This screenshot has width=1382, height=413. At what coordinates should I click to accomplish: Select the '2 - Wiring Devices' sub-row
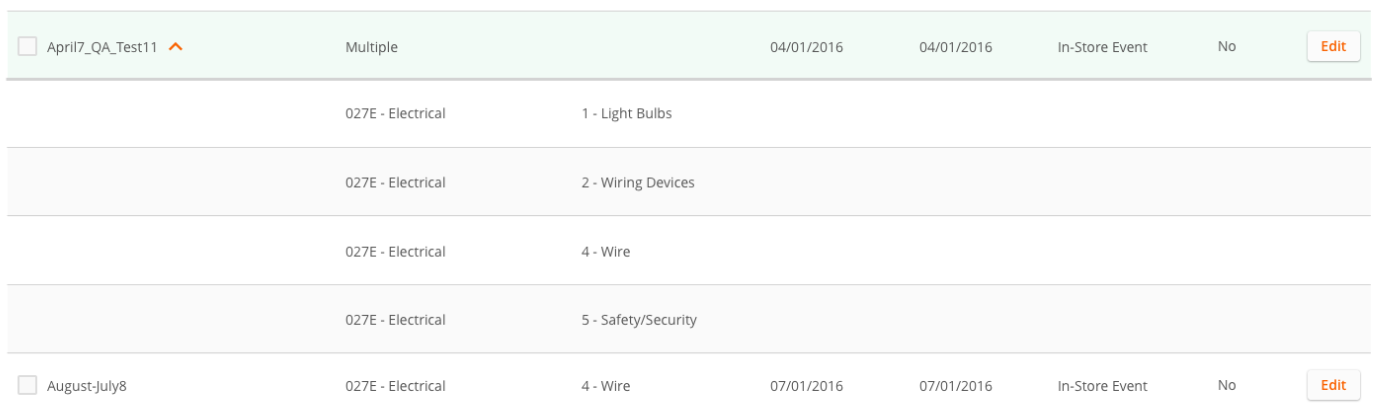tap(638, 182)
